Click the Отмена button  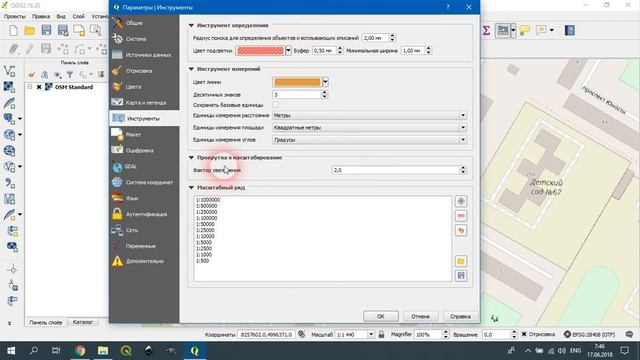(x=420, y=316)
